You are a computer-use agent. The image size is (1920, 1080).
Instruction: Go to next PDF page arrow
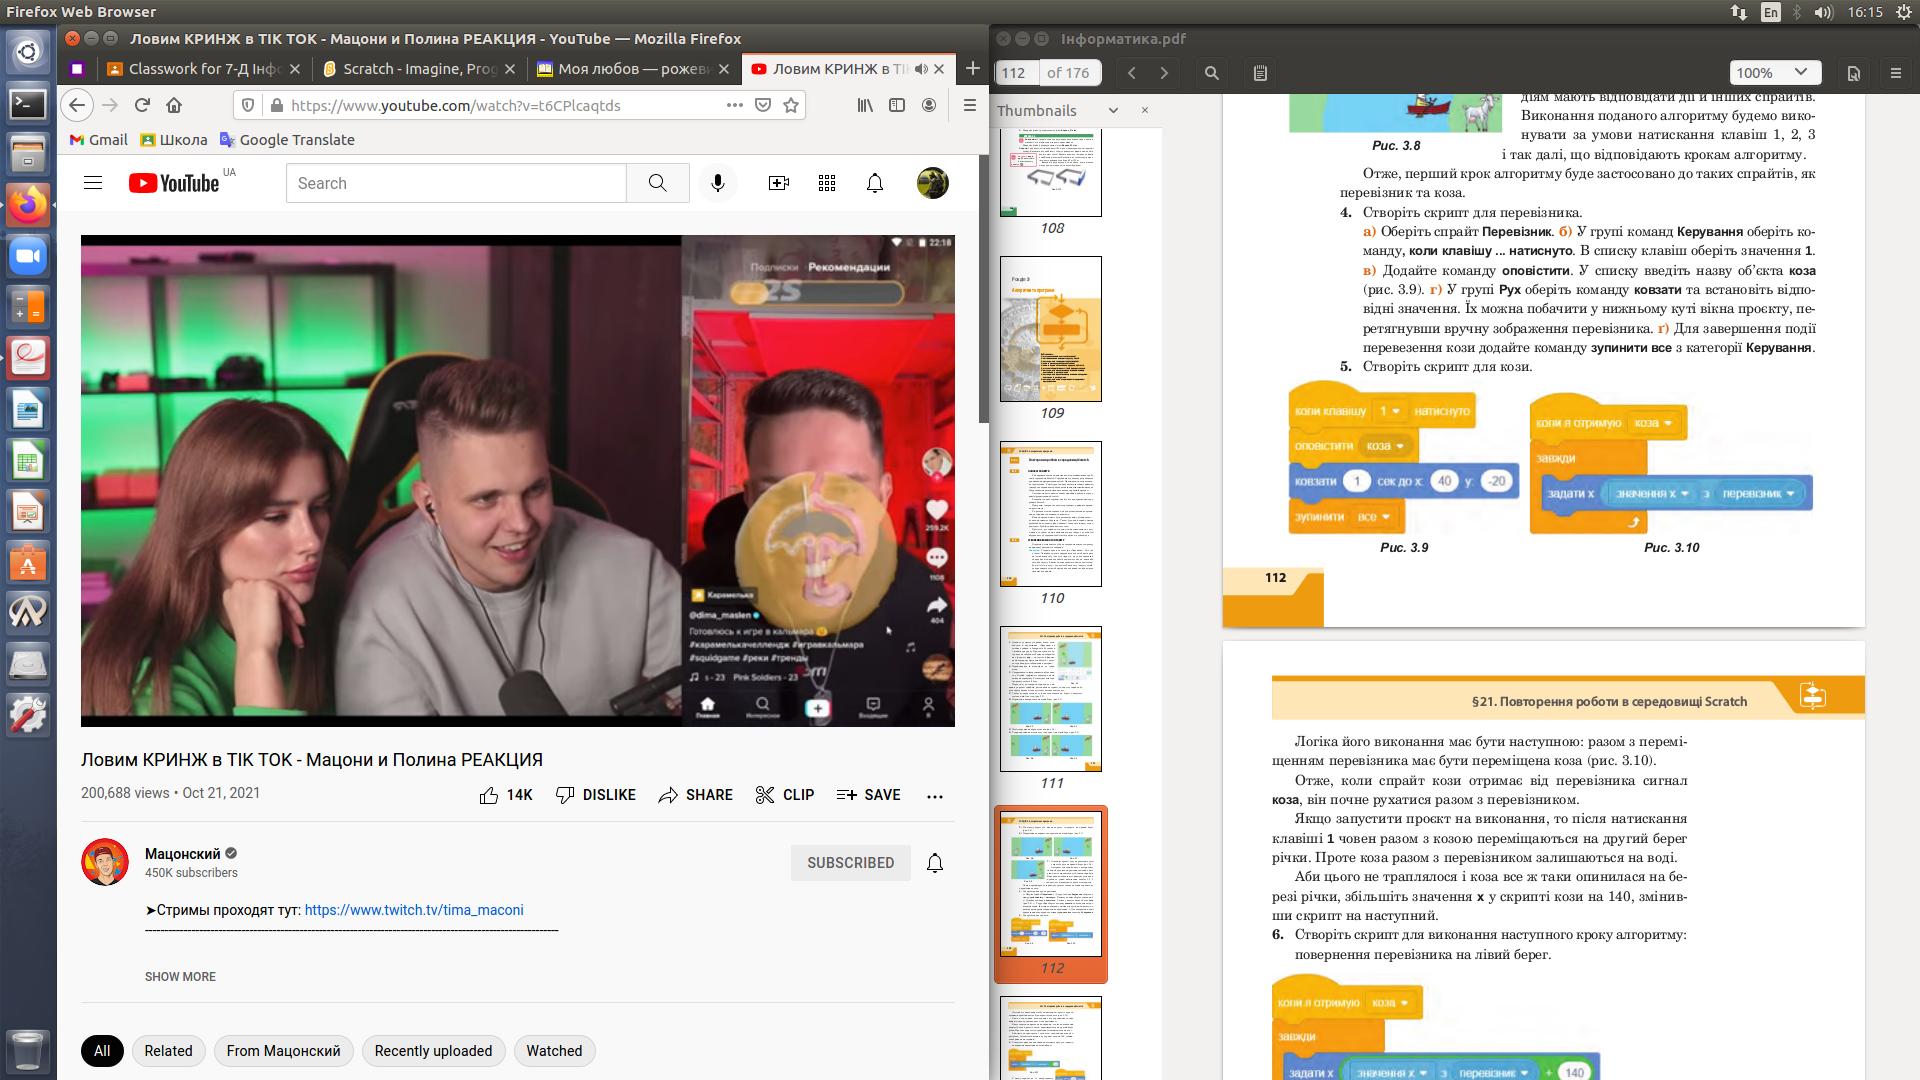pyautogui.click(x=1164, y=73)
